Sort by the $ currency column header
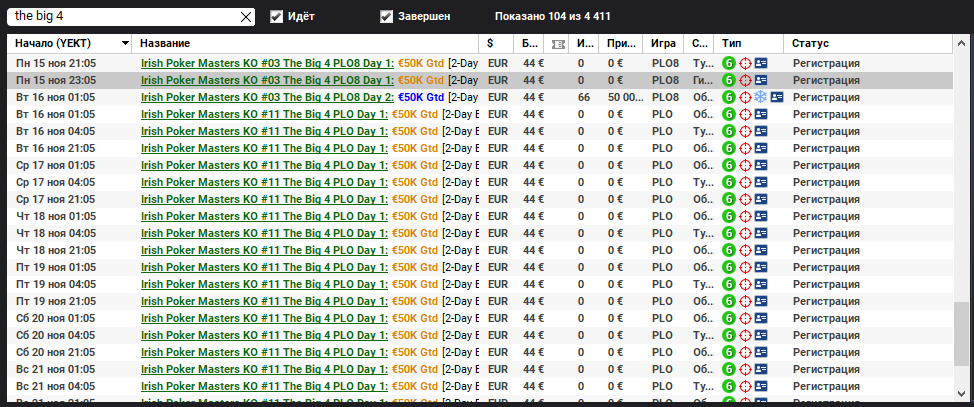Image resolution: width=974 pixels, height=407 pixels. [496, 43]
